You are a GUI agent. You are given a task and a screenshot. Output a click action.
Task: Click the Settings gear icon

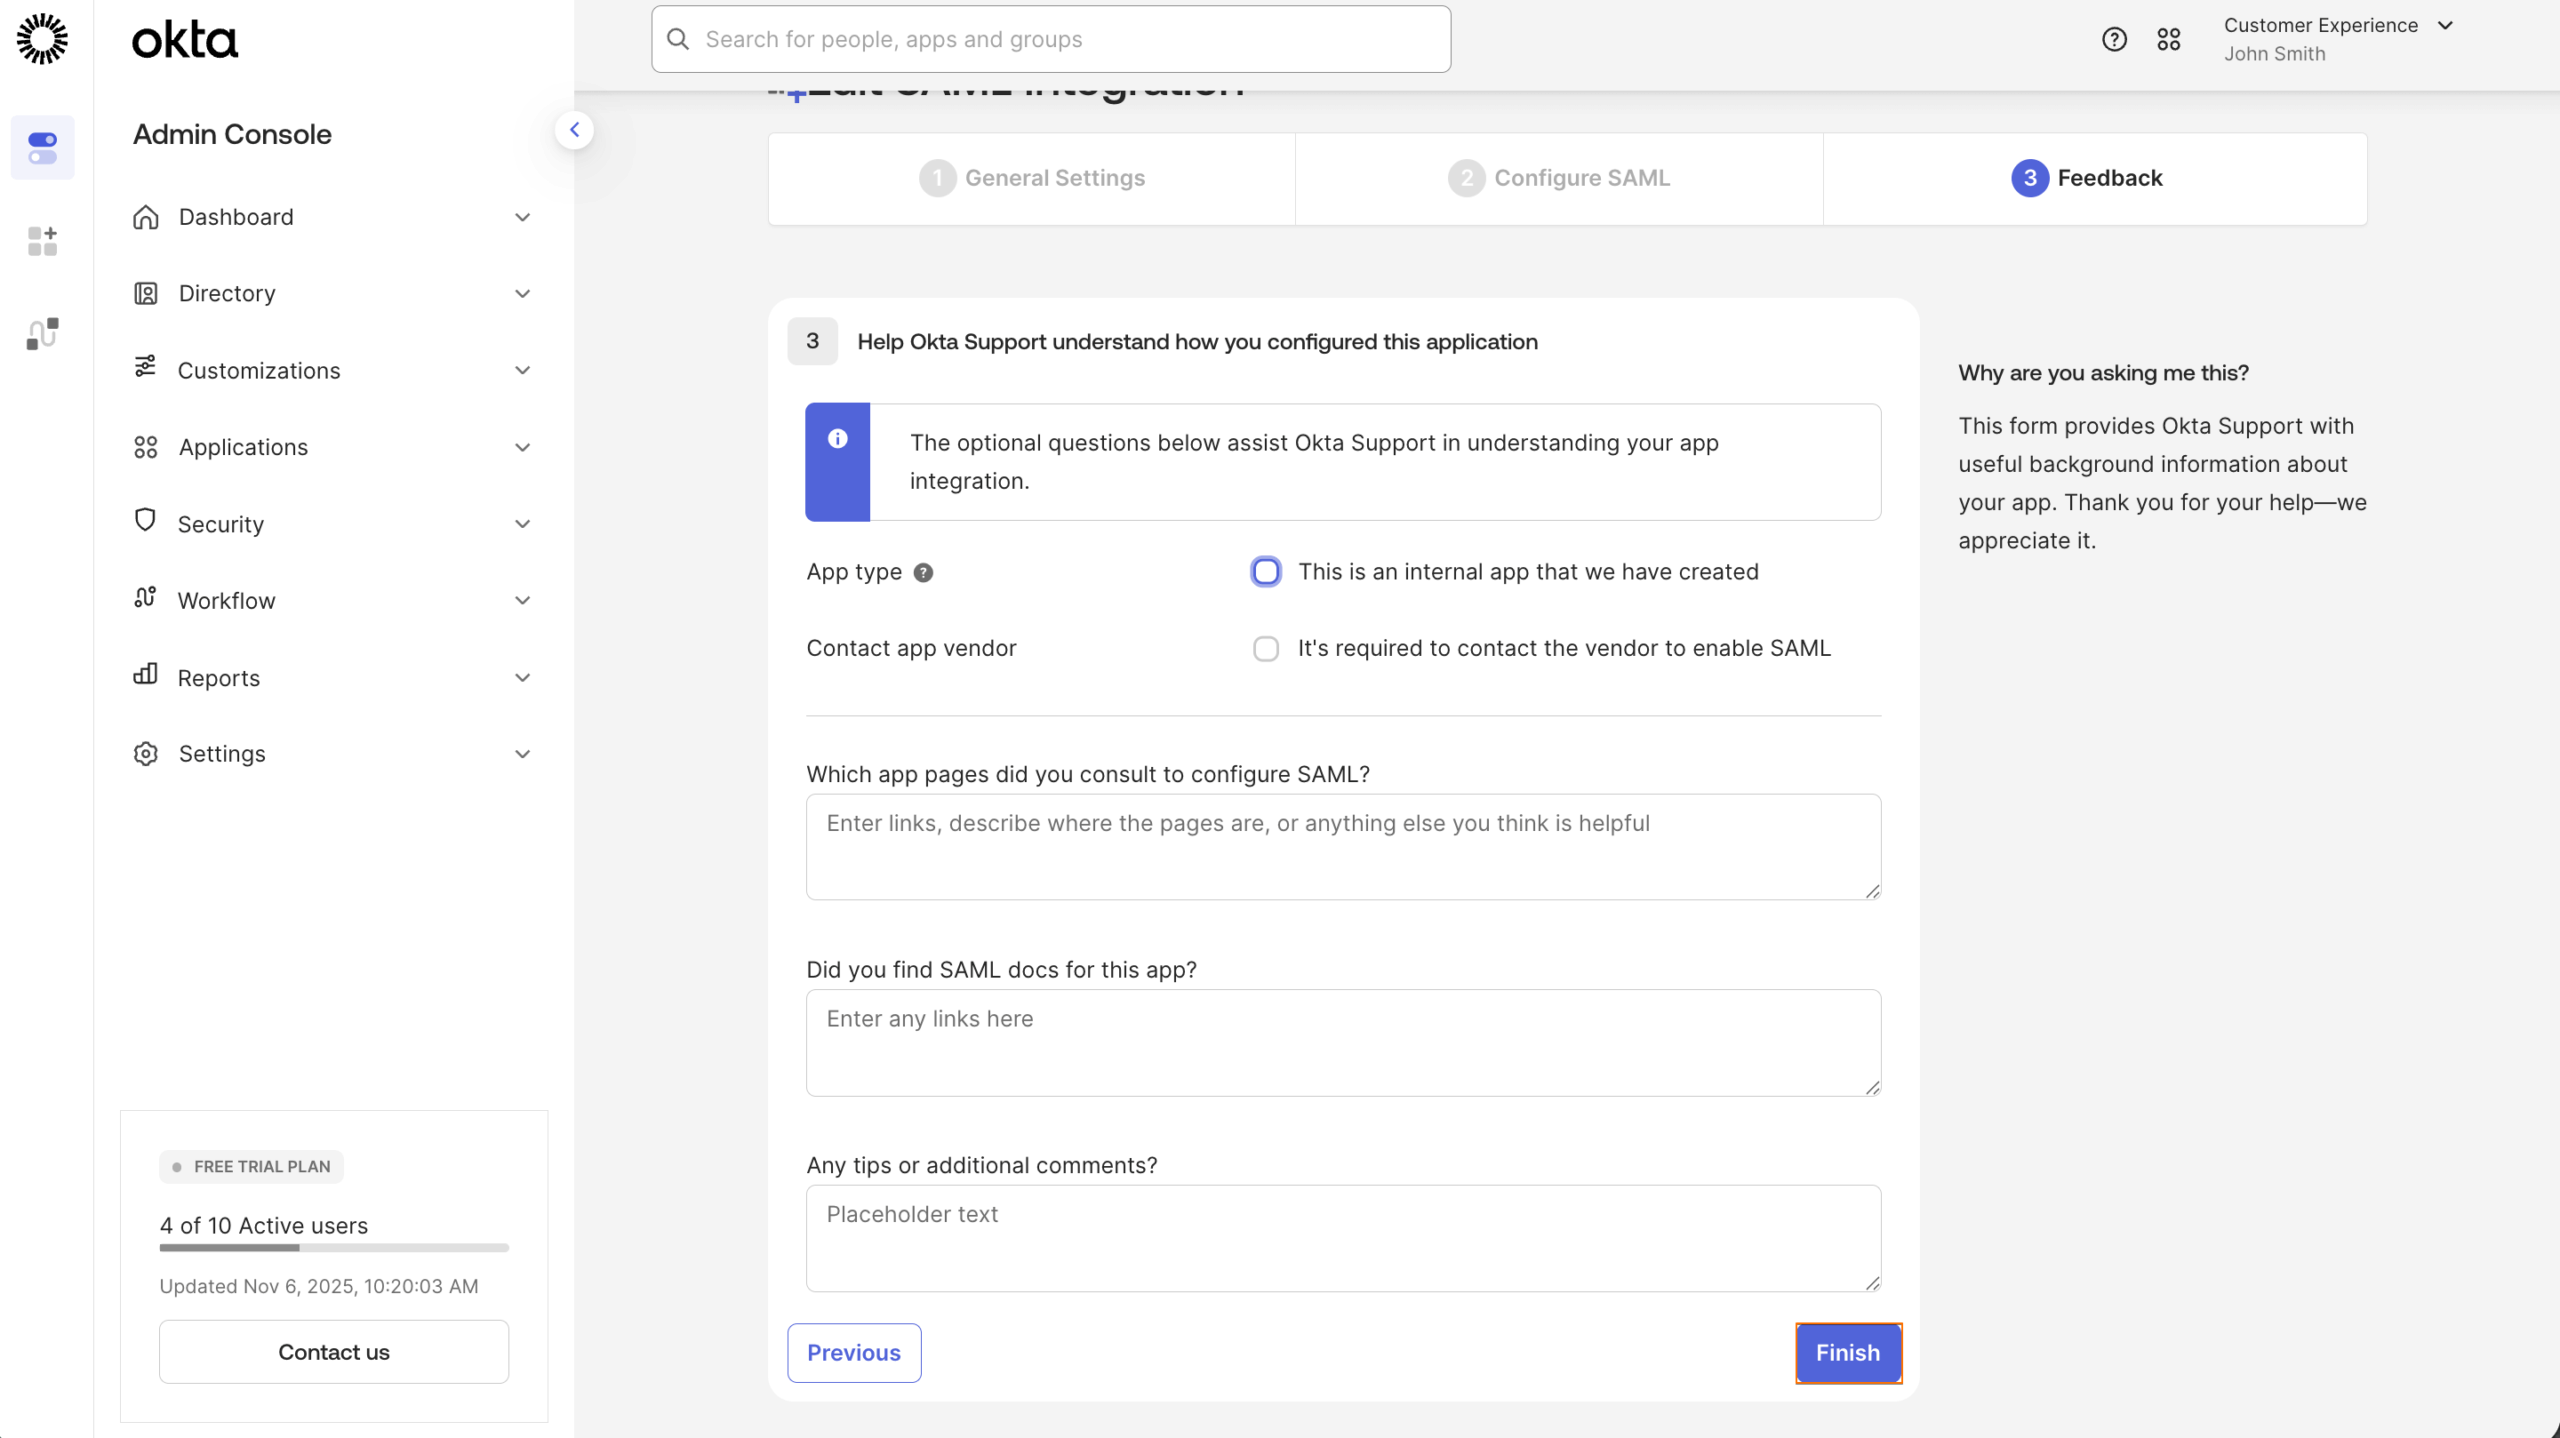[x=146, y=753]
